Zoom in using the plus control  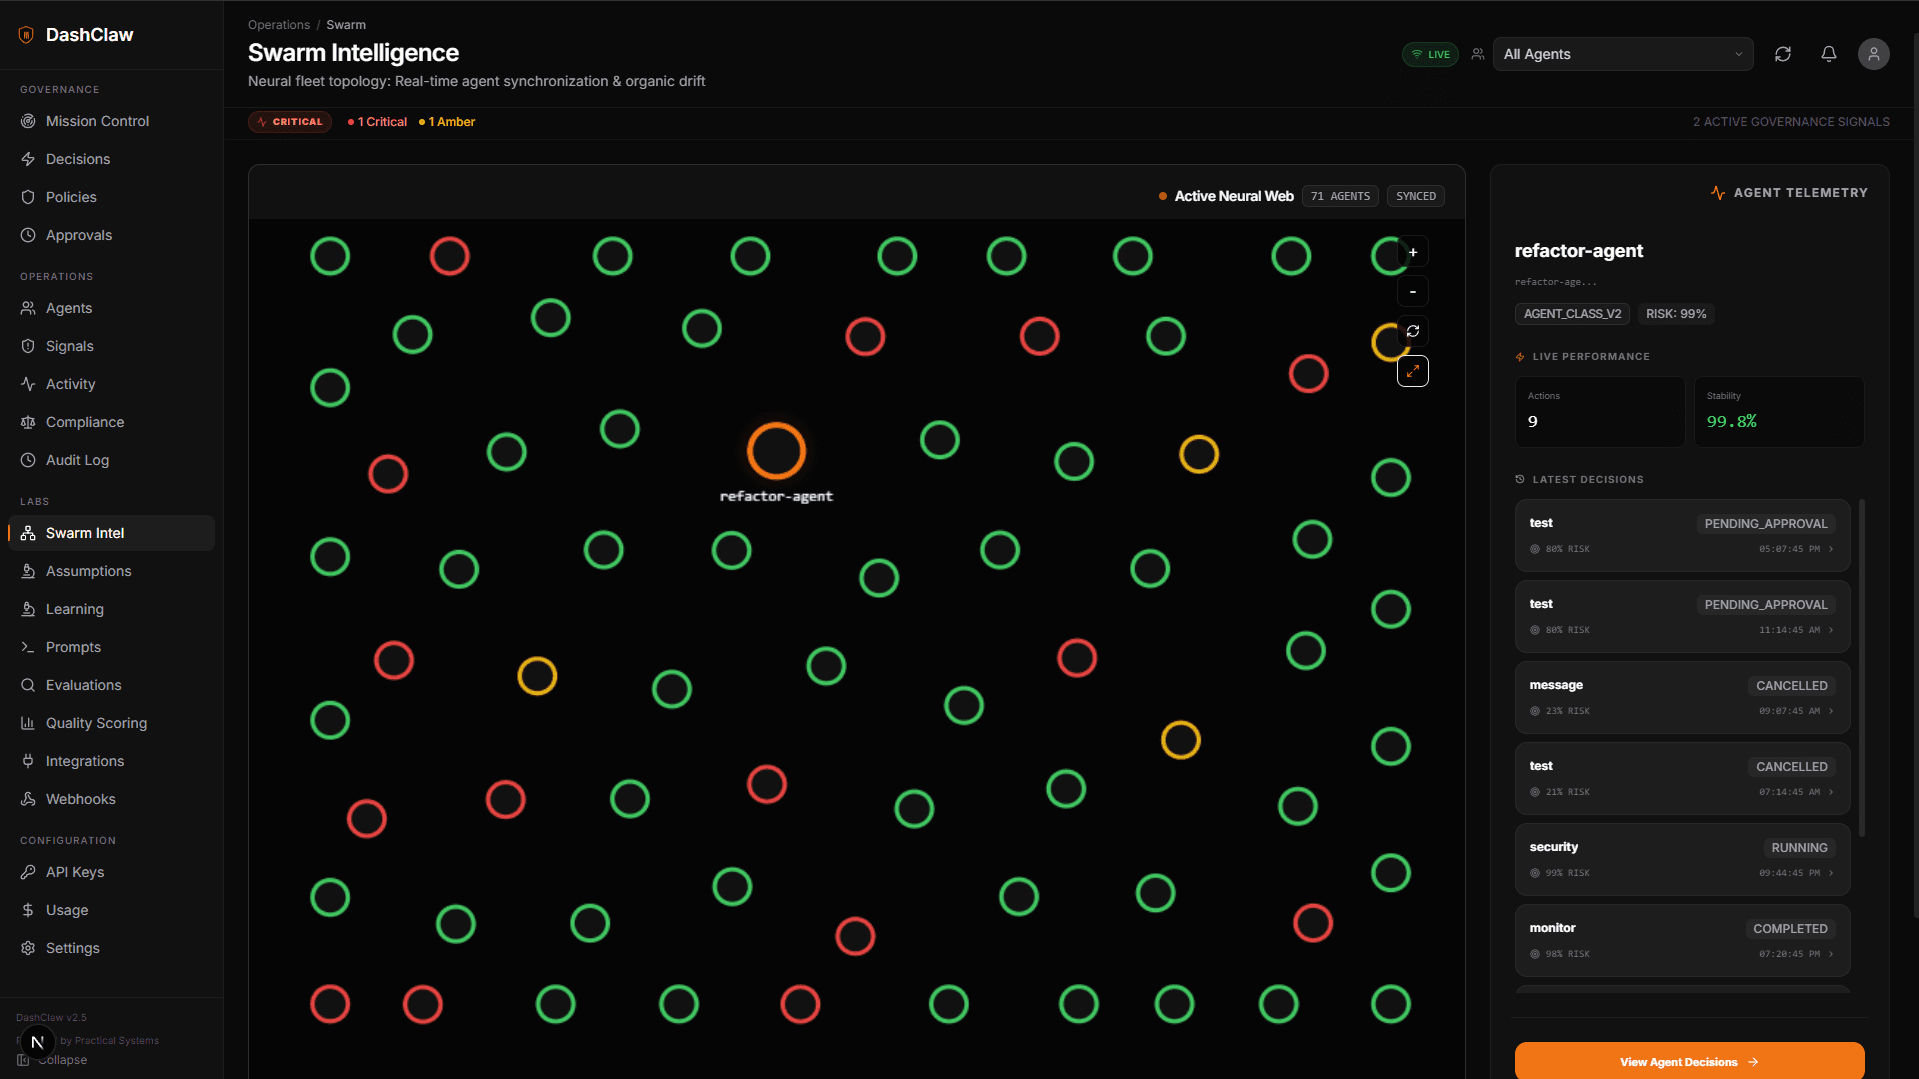point(1413,252)
